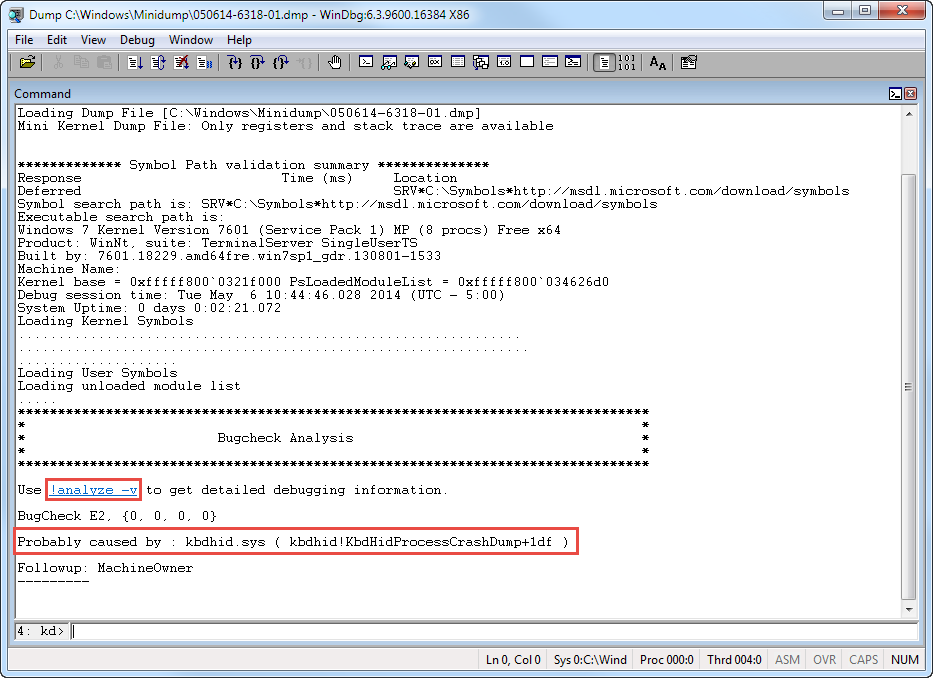The image size is (933, 678).
Task: Toggle the OVR overtype indicator in status bar
Action: point(824,659)
